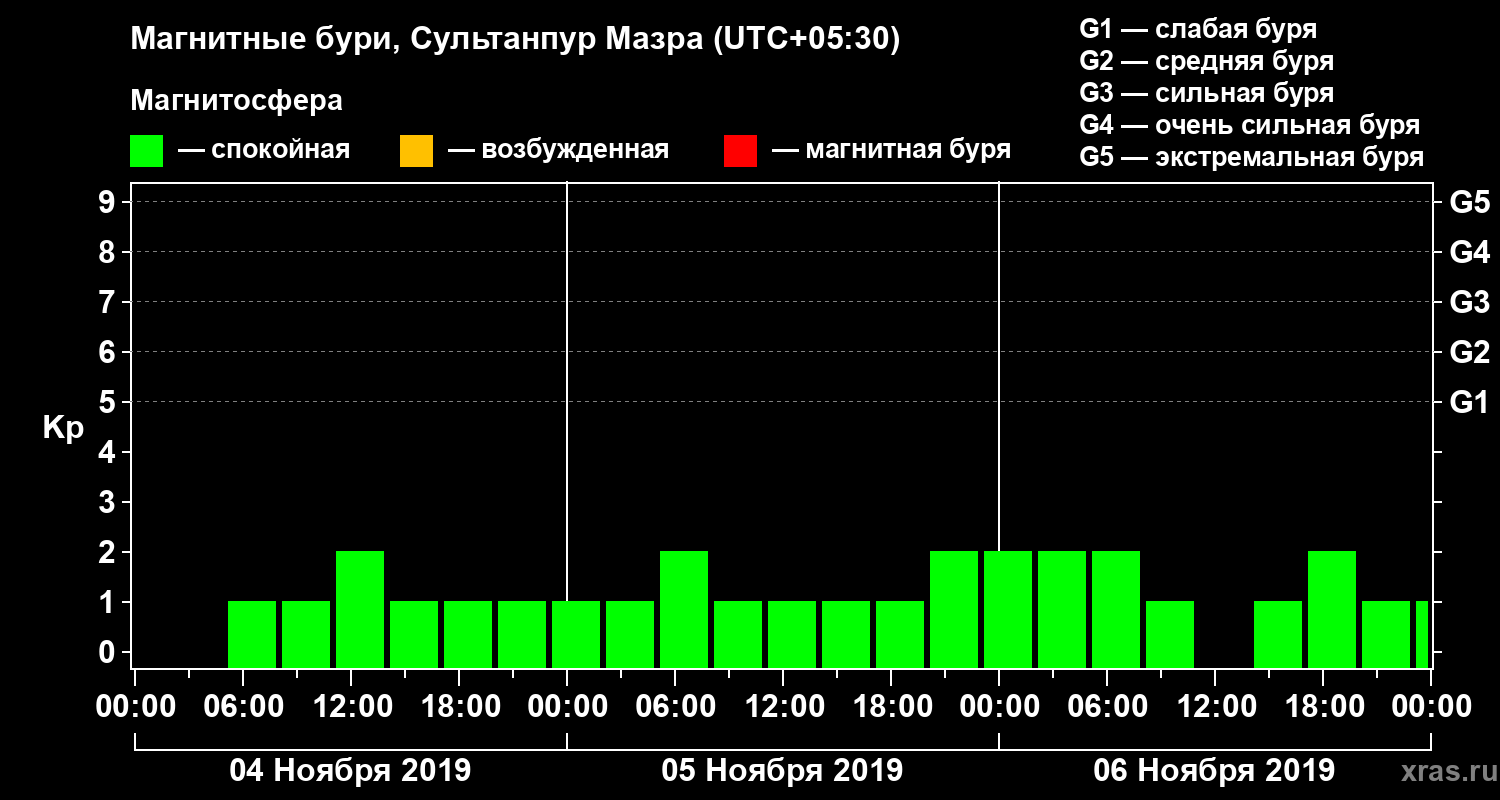1500x800 pixels.
Task: Click the orange 'возбужденная' legend swatch
Action: (416, 151)
